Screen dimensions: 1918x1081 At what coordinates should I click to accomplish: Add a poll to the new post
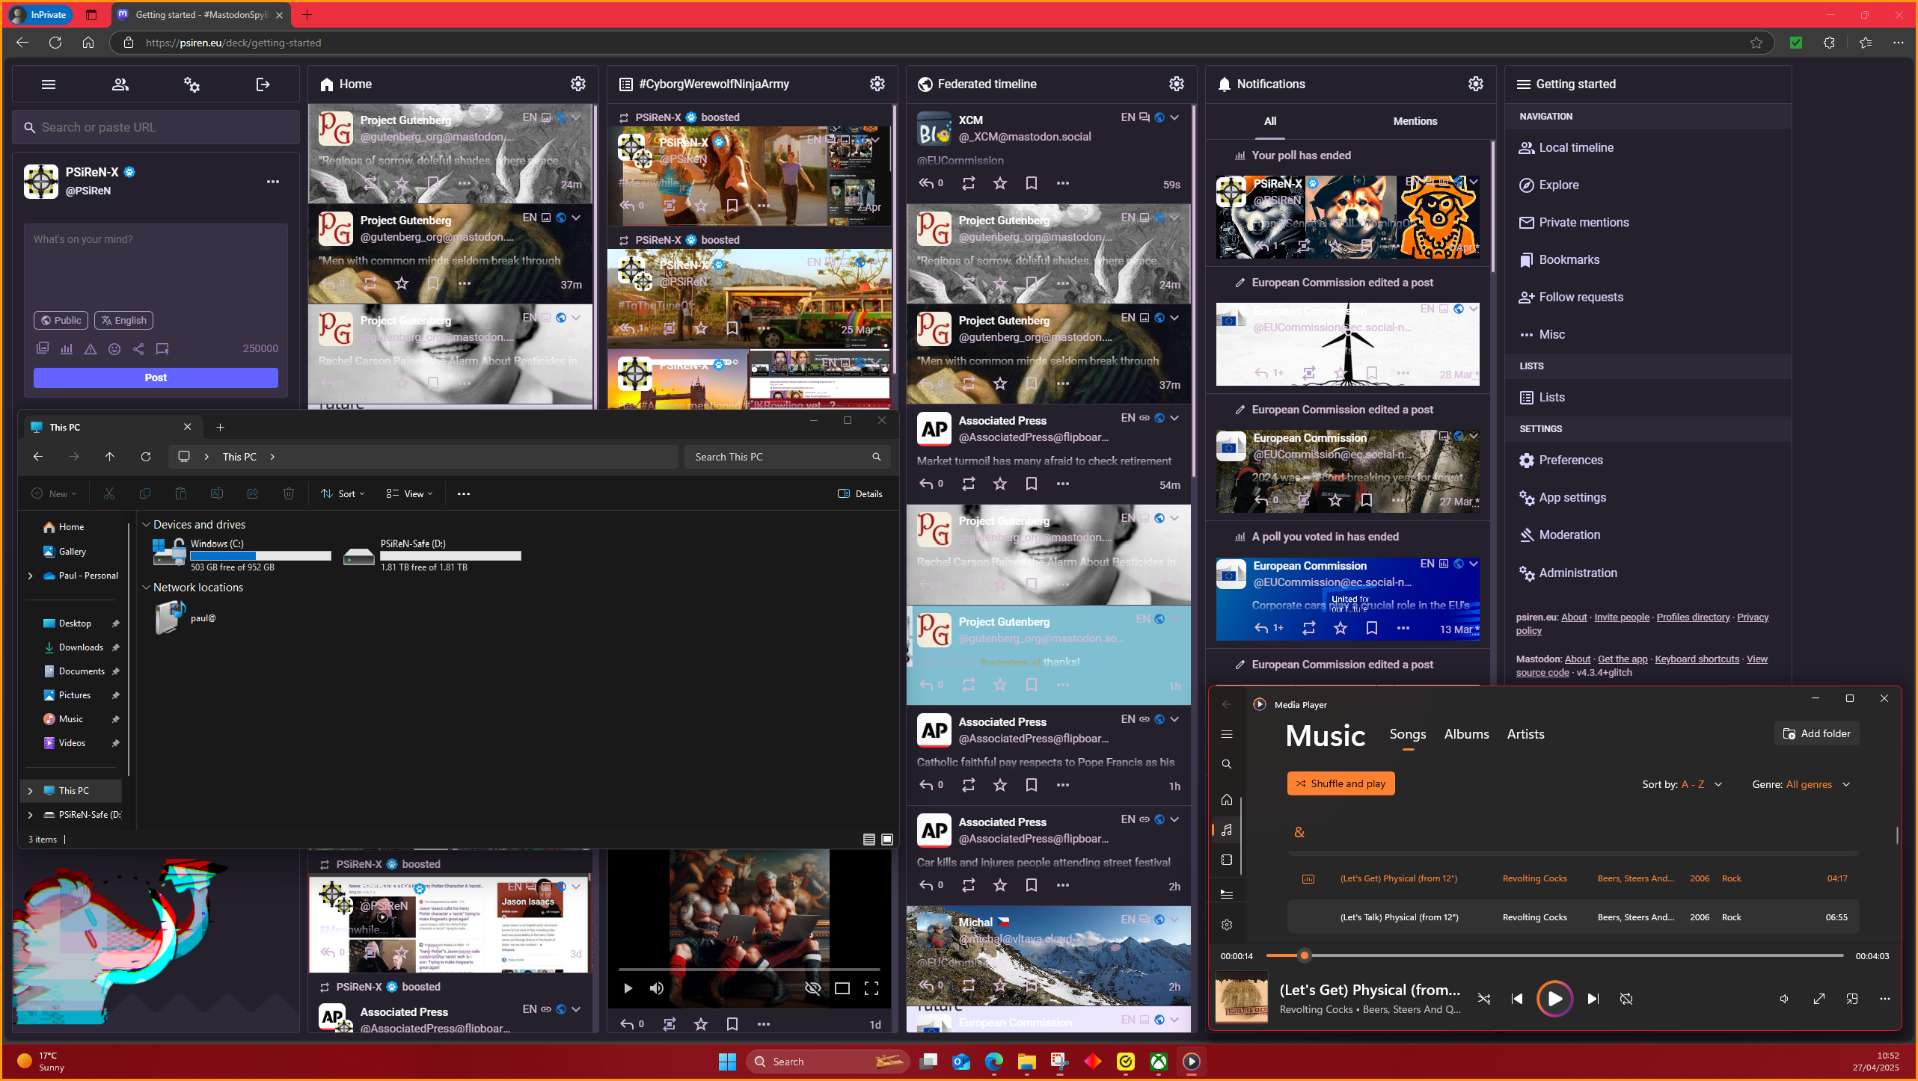pos(66,349)
